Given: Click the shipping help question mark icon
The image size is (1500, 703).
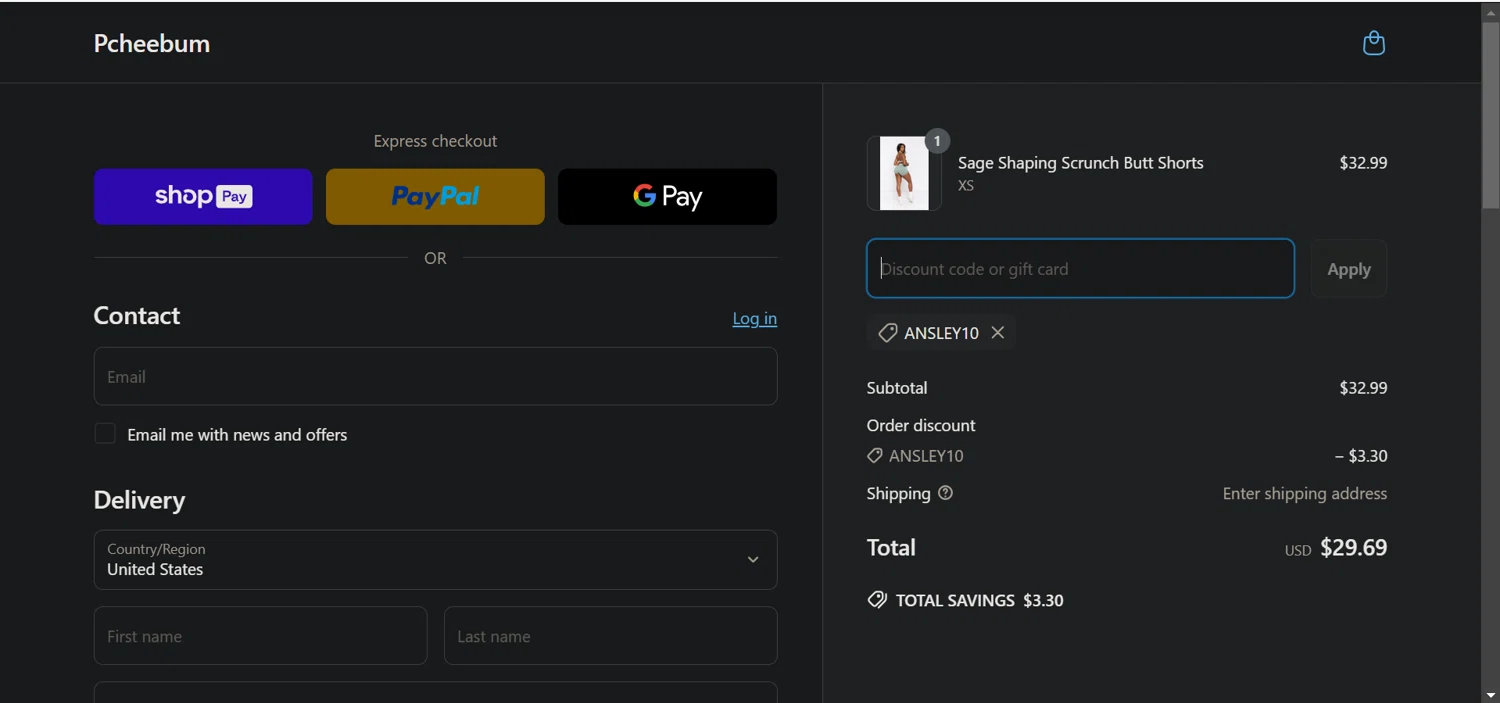Looking at the screenshot, I should (x=945, y=493).
